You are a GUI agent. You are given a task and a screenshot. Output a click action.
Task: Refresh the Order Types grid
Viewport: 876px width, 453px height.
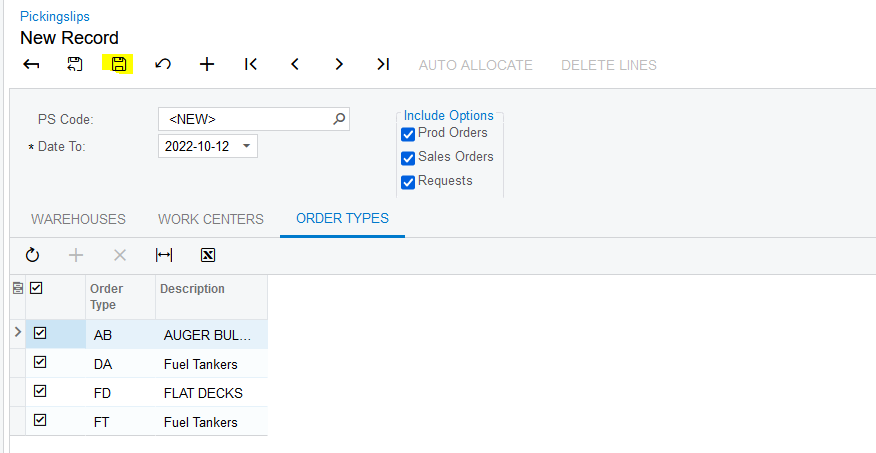coord(32,255)
